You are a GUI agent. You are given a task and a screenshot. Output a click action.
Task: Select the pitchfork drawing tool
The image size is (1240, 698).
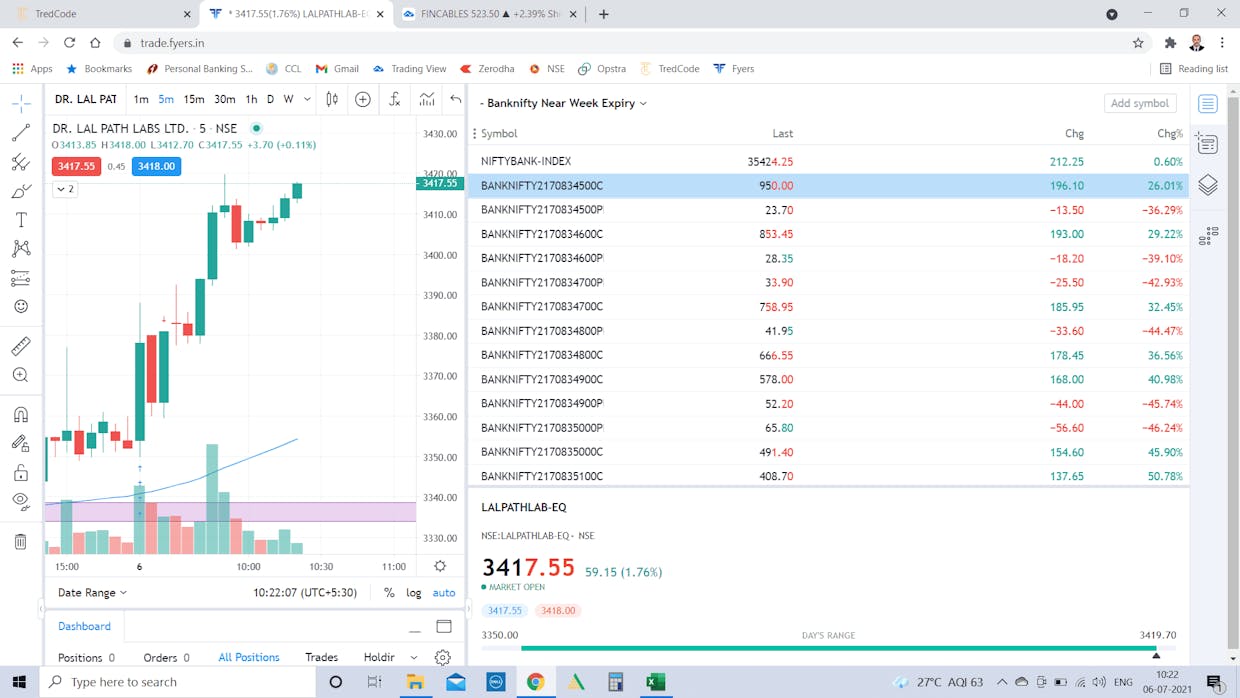pyautogui.click(x=21, y=162)
